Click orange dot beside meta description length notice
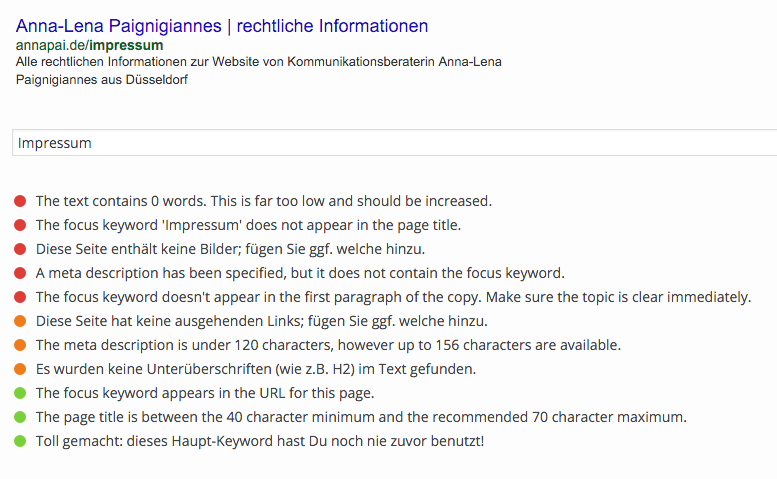Screen dimensions: 777x479 pyautogui.click(x=20, y=345)
